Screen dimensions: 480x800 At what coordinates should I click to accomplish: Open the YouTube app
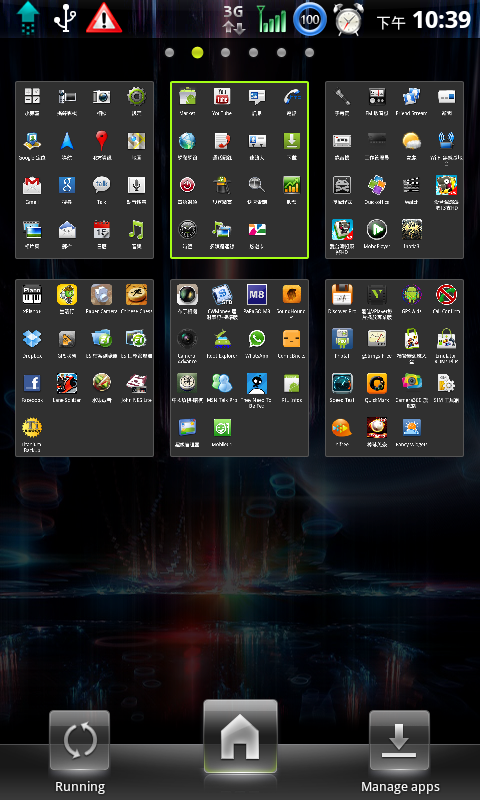point(222,96)
